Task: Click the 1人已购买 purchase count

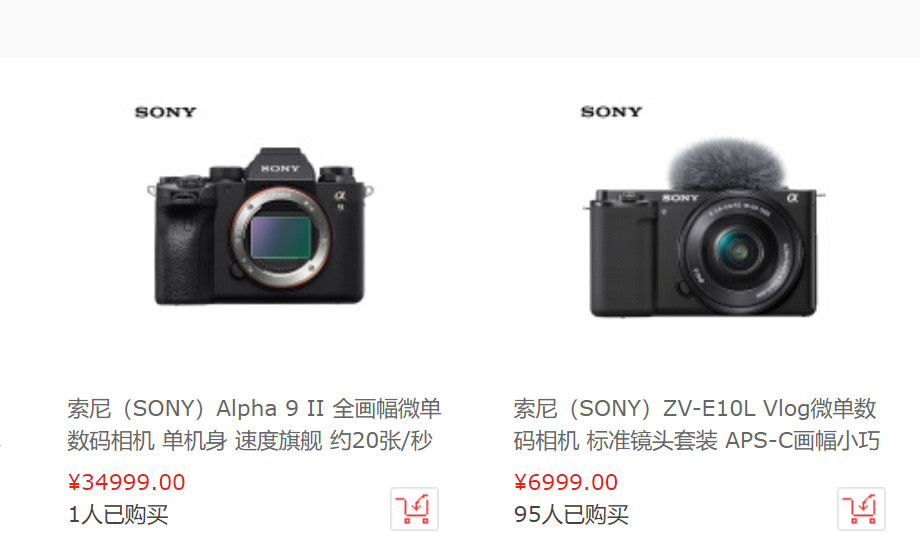Action: click(x=119, y=515)
